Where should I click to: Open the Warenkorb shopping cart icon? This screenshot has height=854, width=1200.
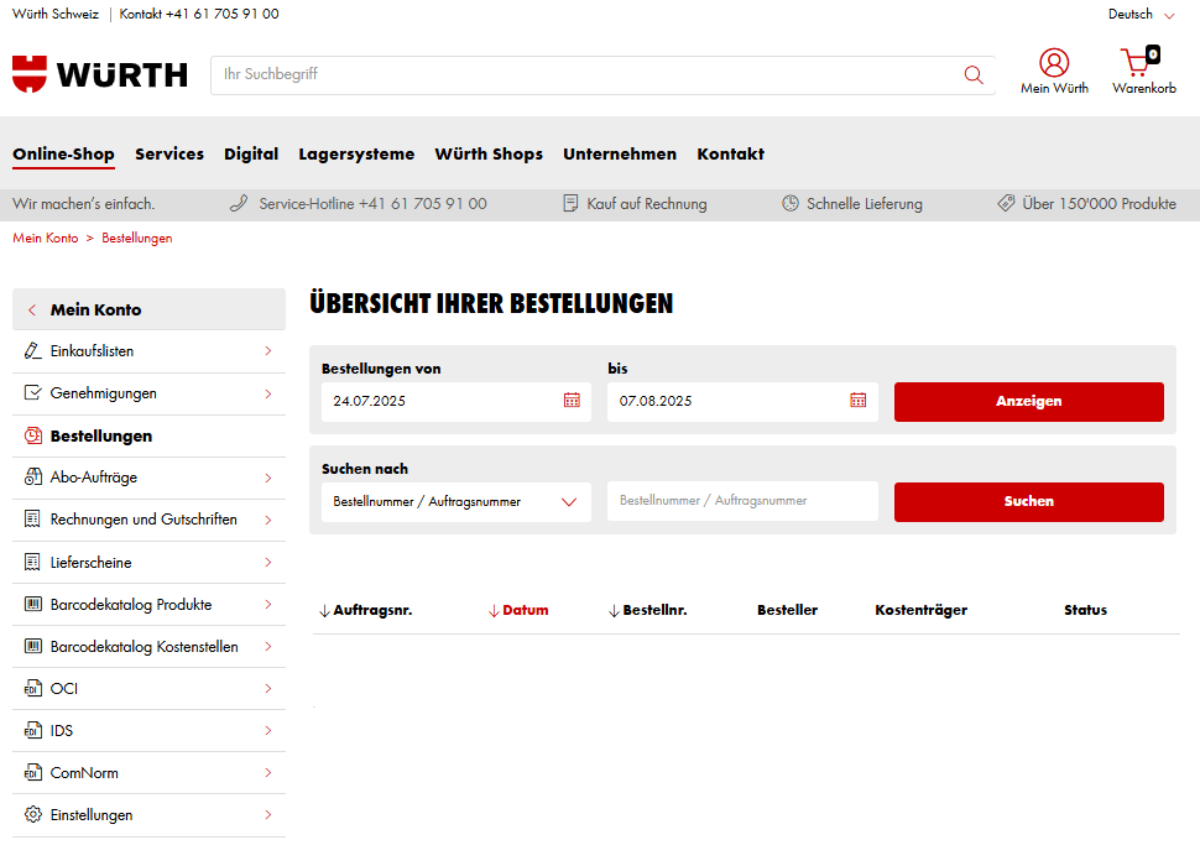click(x=1140, y=62)
